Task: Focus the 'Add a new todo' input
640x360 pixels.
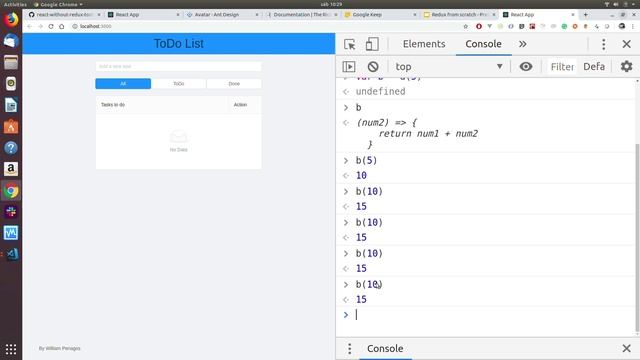Action: click(x=178, y=67)
